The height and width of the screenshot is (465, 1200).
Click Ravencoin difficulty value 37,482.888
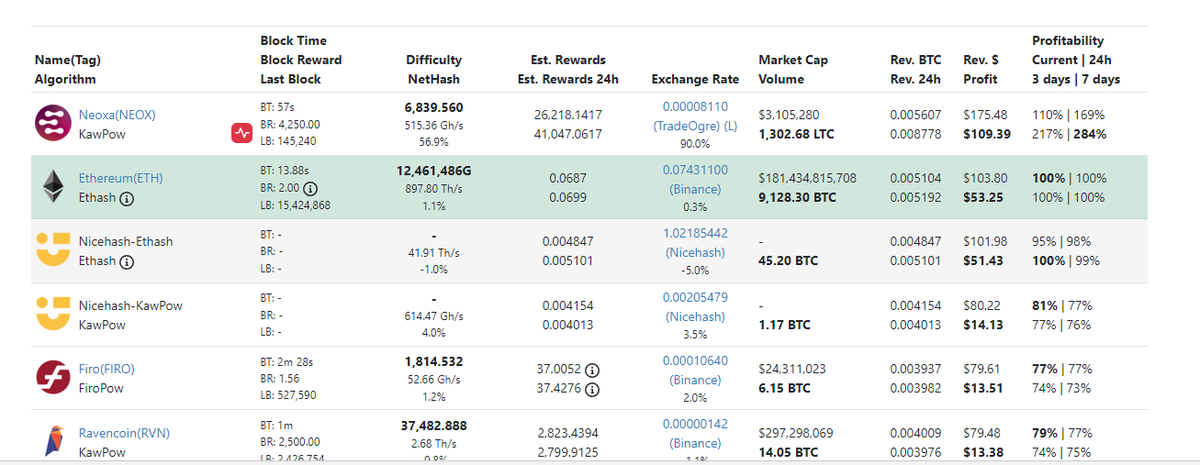pos(434,424)
